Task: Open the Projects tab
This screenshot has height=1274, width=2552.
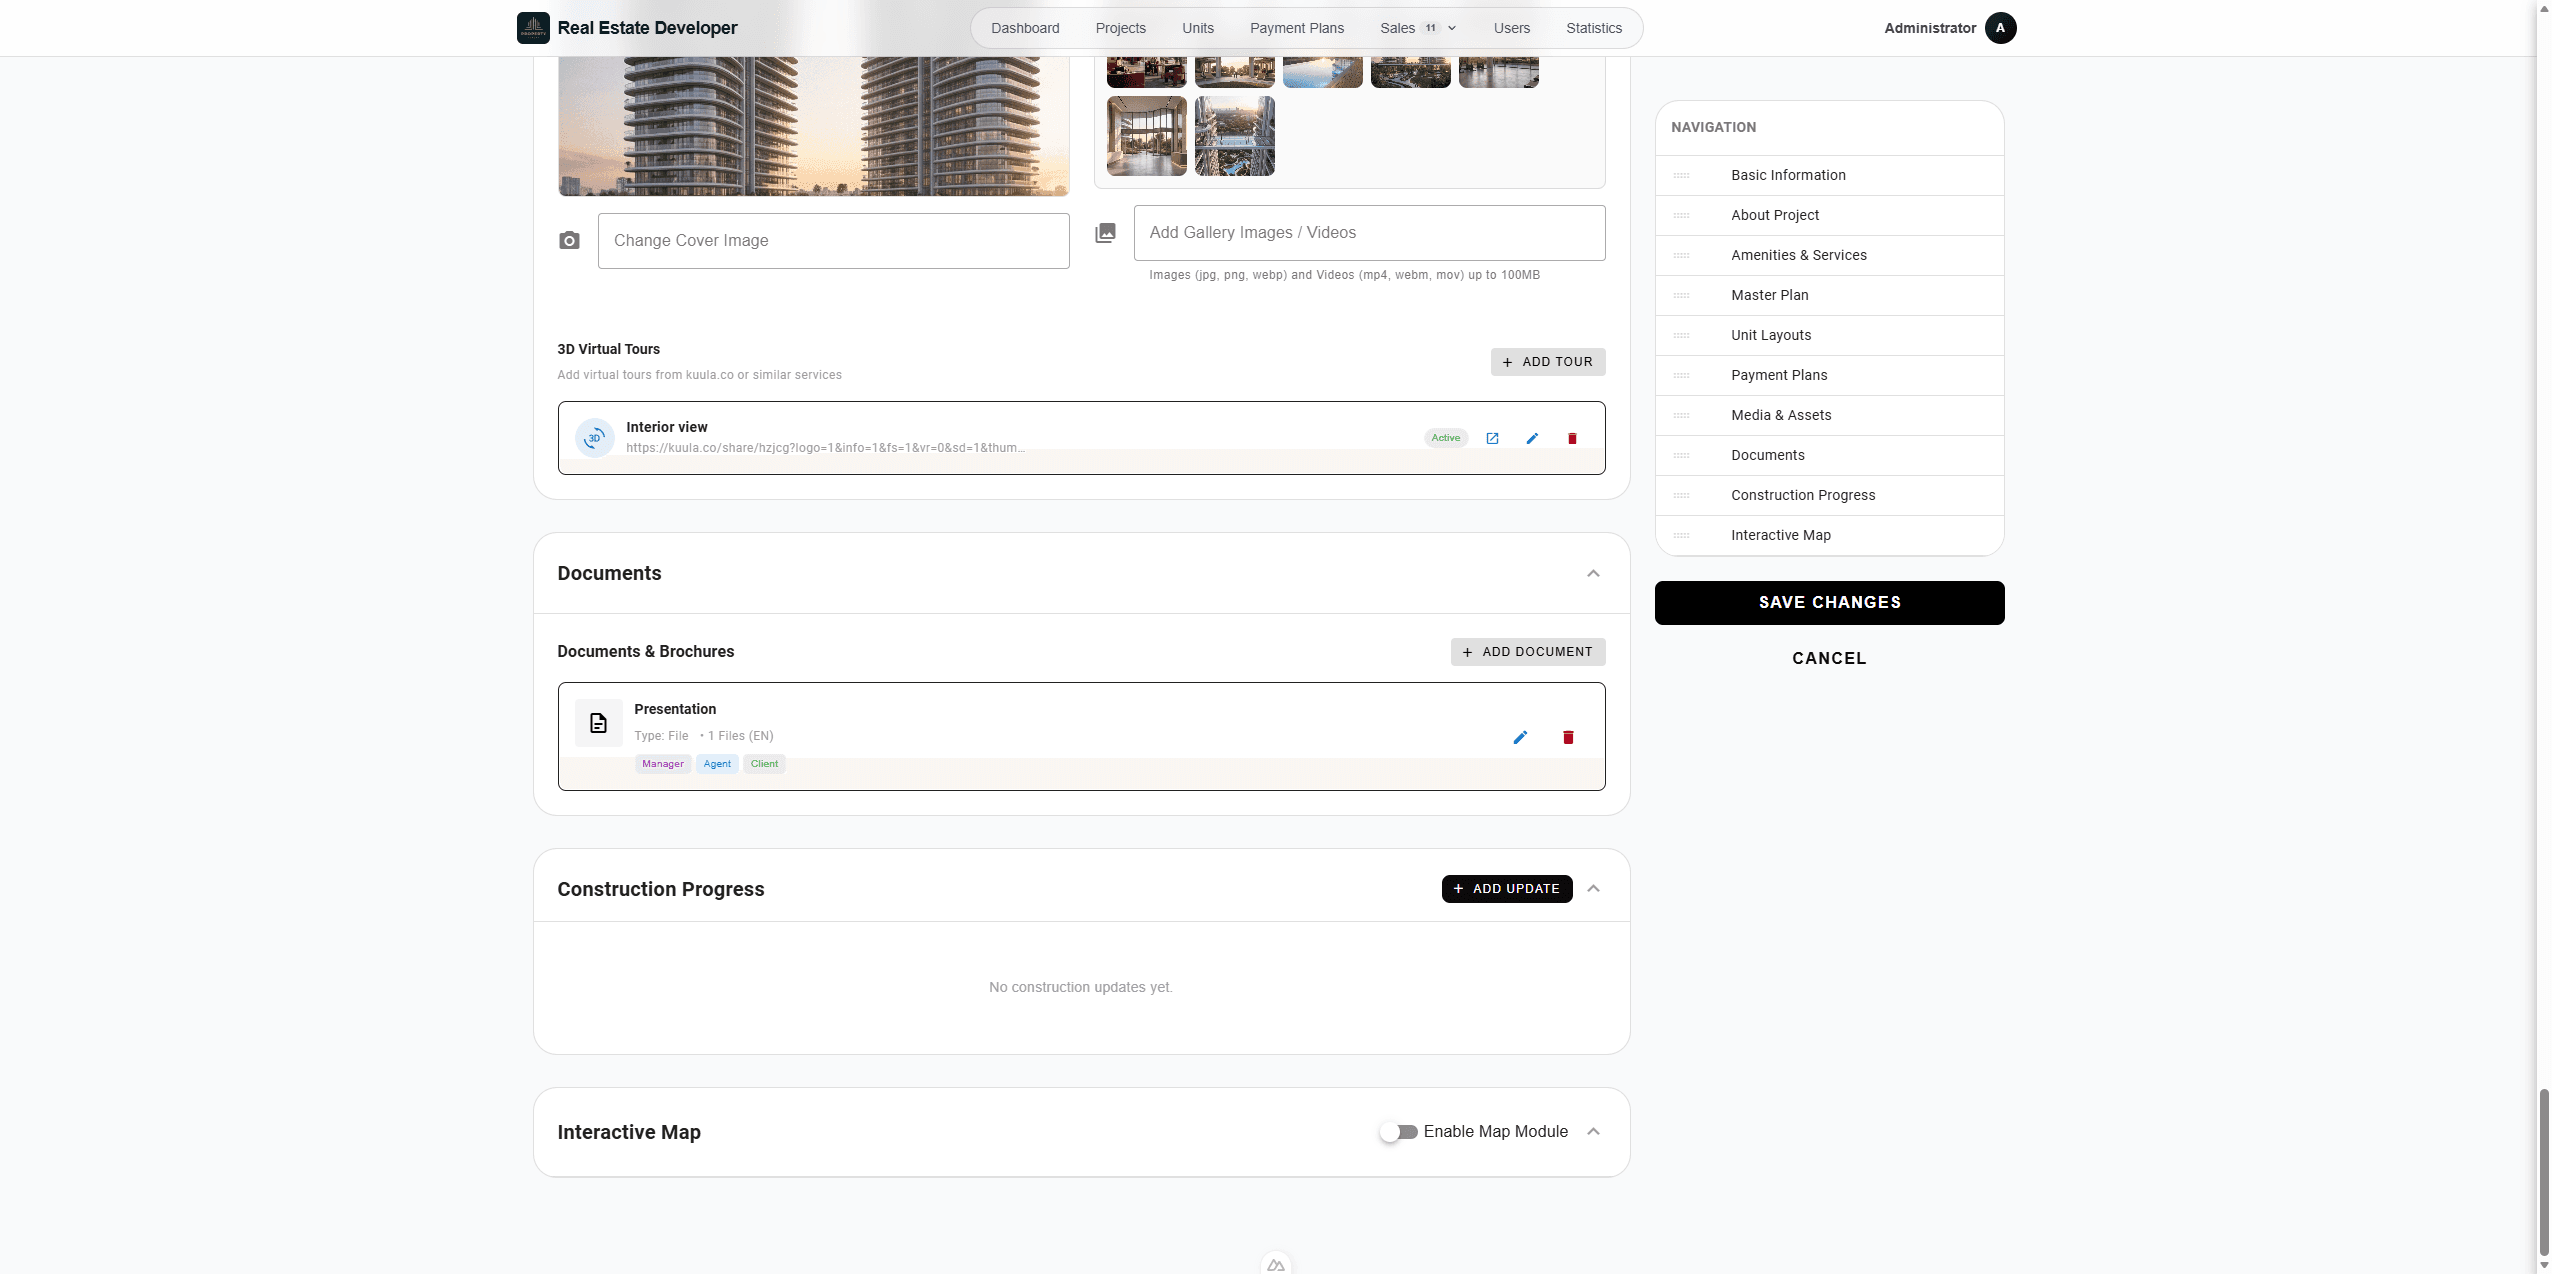Action: tap(1120, 28)
